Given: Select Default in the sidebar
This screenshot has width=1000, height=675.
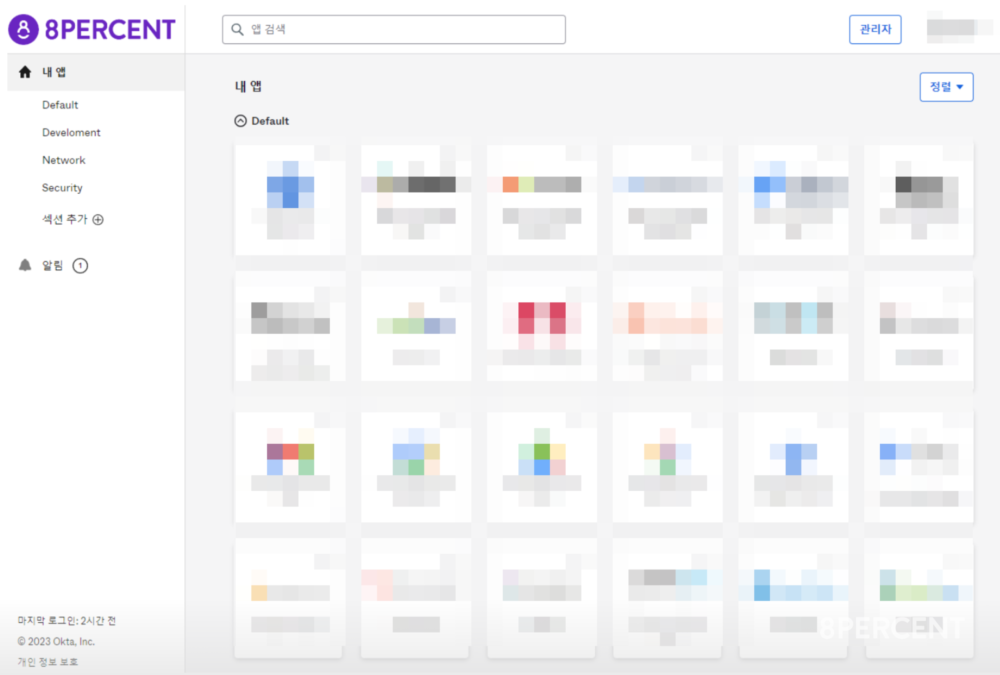Looking at the screenshot, I should (x=60, y=105).
